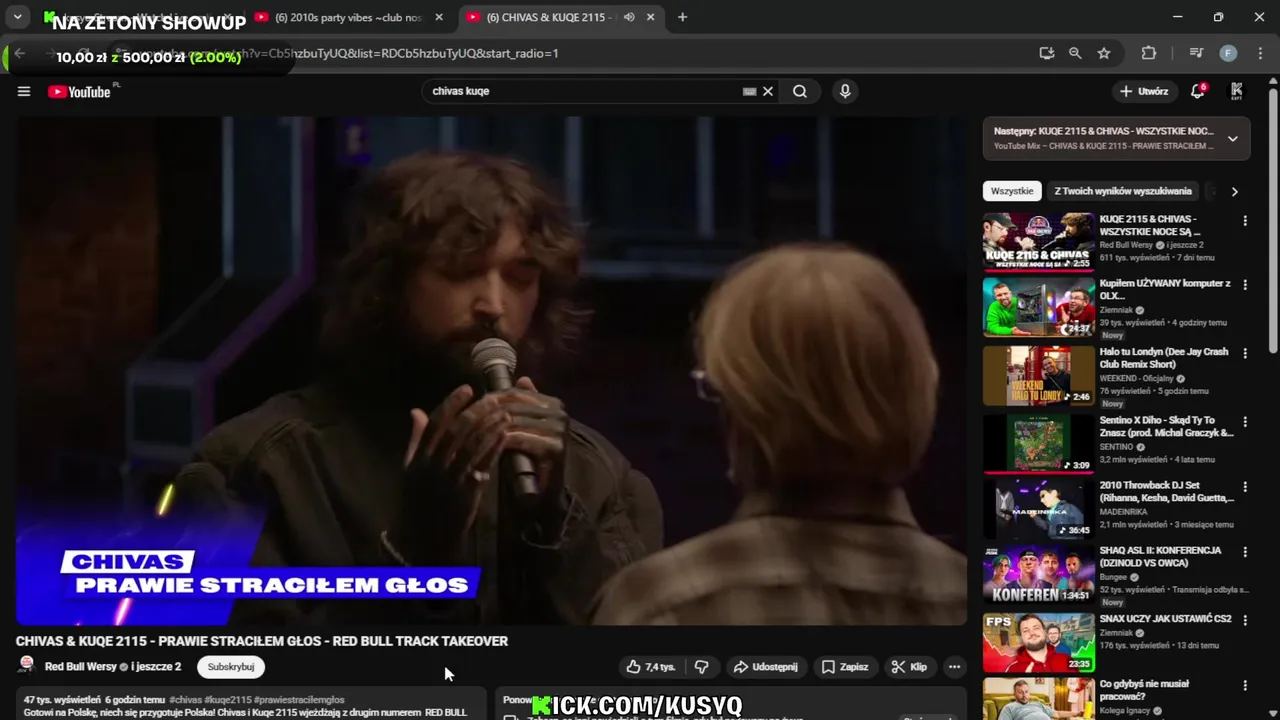Open options for Sentino X Diho video
The width and height of the screenshot is (1280, 720).
[1245, 422]
